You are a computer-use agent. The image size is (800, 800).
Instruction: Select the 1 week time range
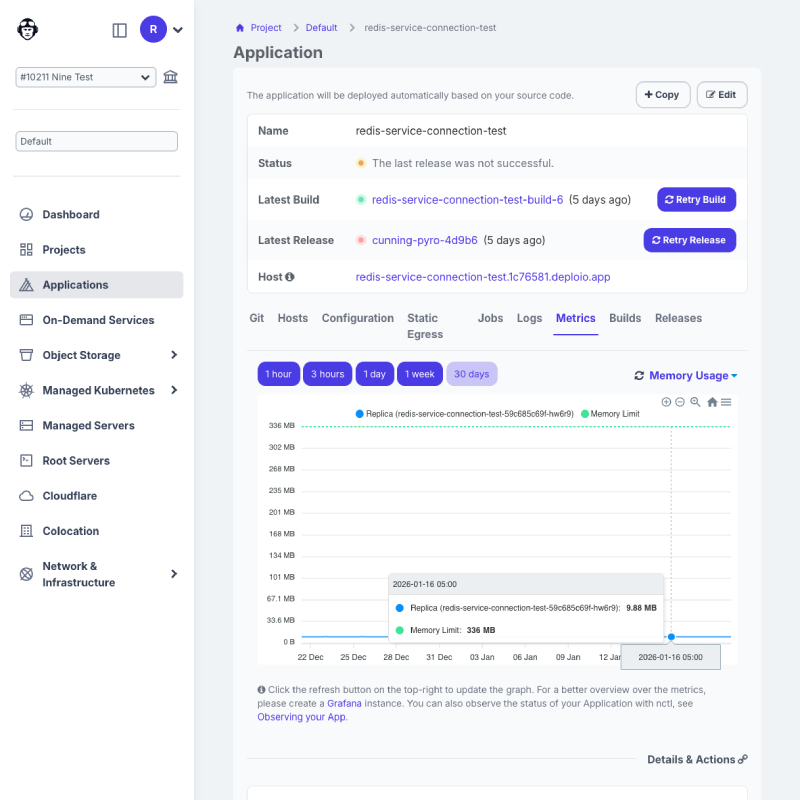(x=419, y=374)
